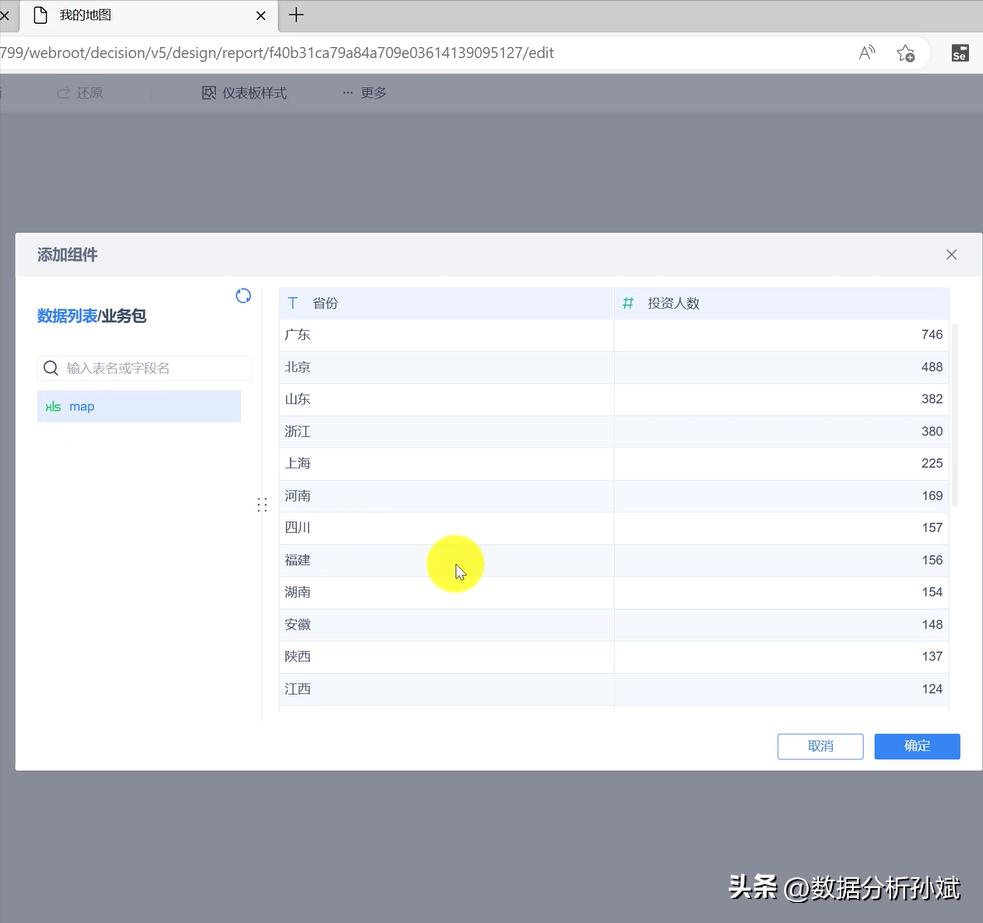
Task: Click the xls file icon next to map
Action: click(53, 406)
